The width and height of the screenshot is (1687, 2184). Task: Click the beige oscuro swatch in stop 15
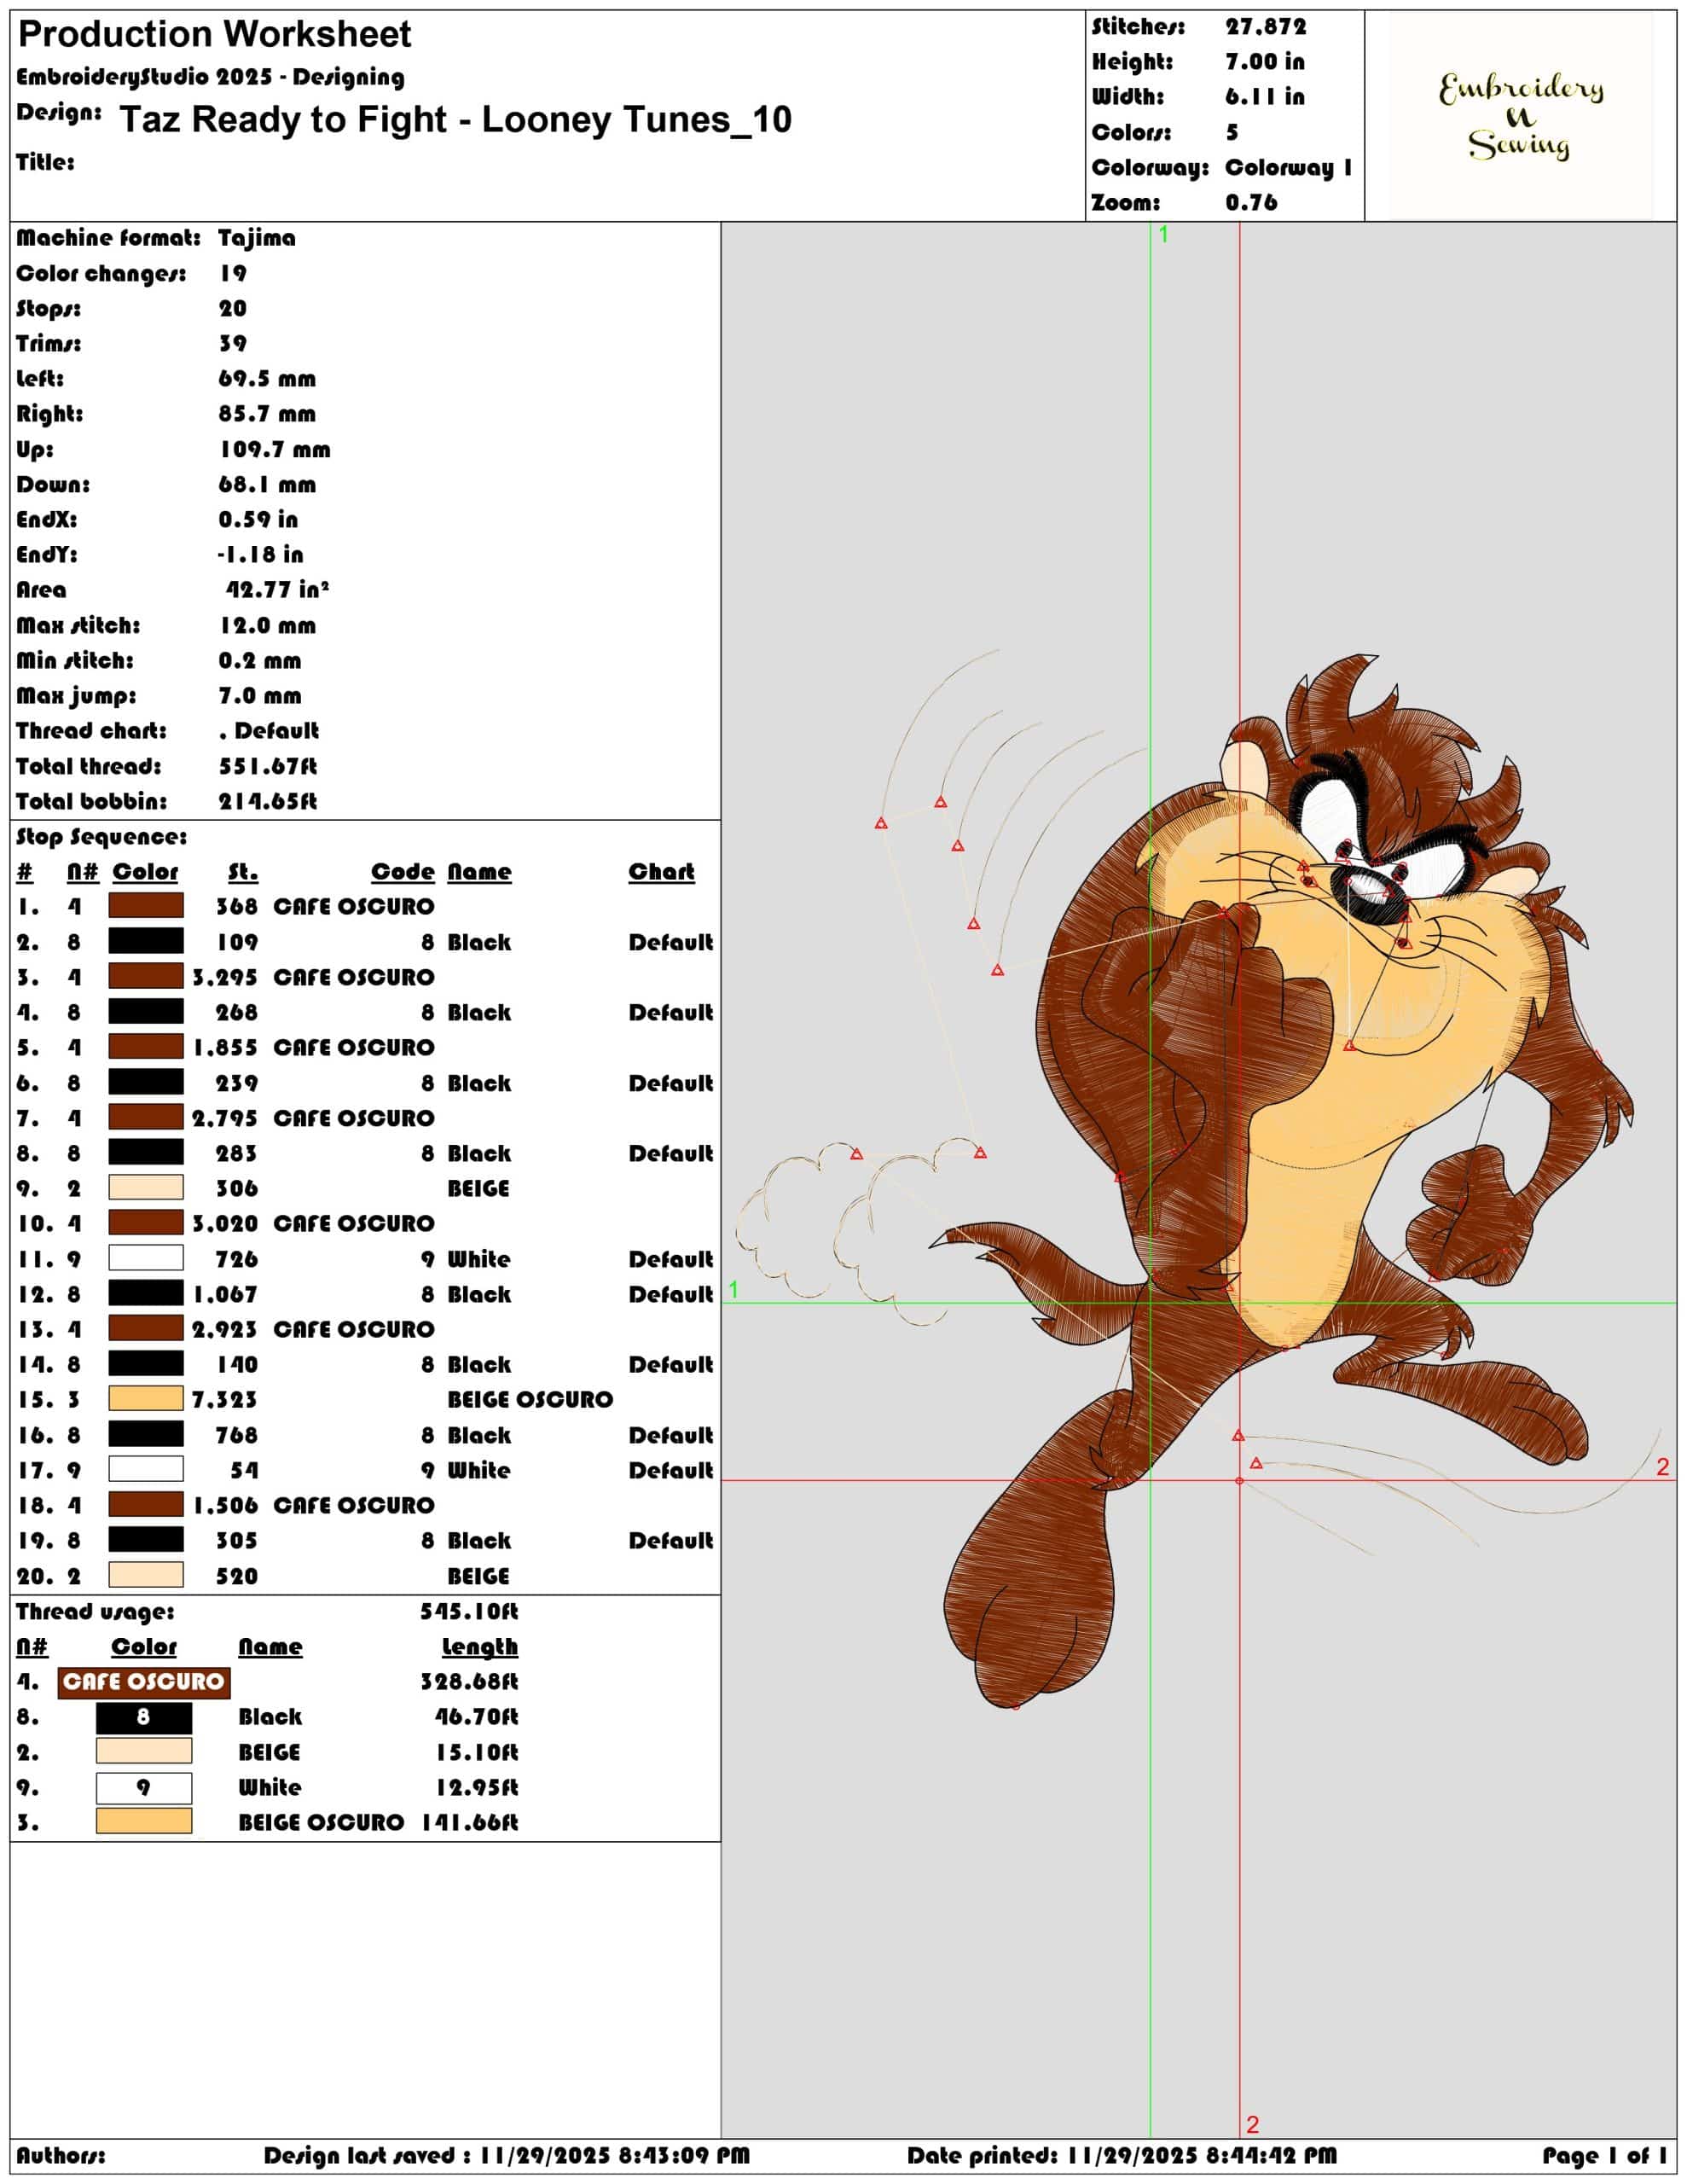tap(146, 1398)
